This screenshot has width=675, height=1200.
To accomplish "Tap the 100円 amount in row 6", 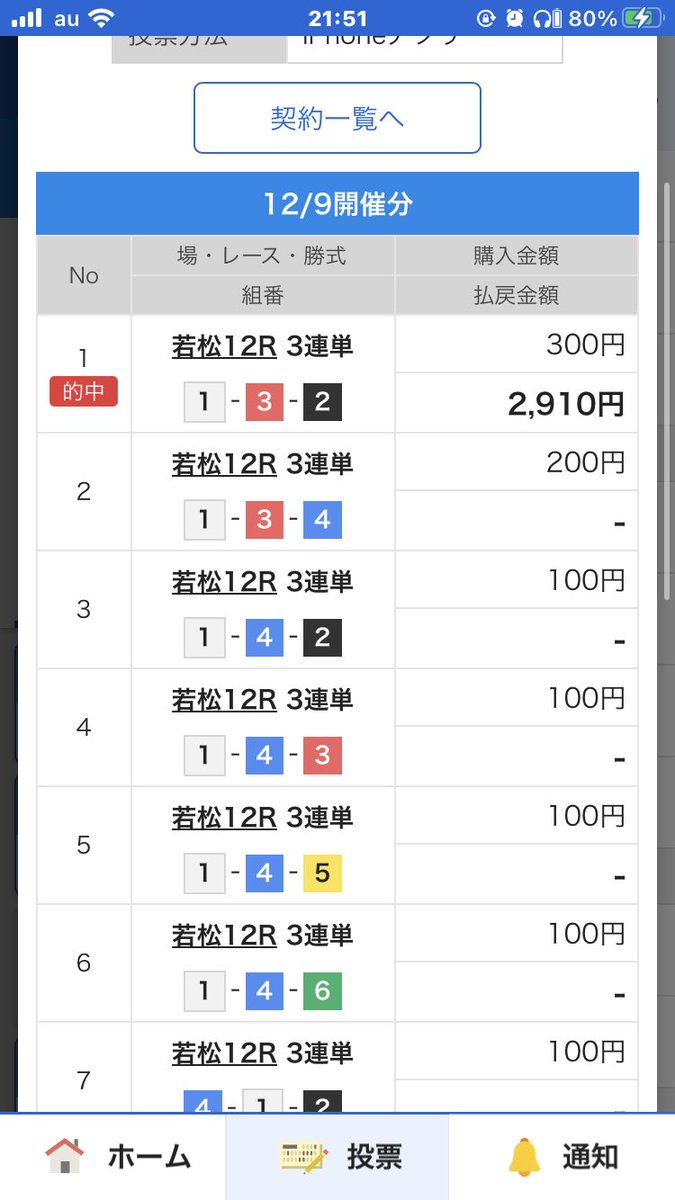I will [586, 934].
